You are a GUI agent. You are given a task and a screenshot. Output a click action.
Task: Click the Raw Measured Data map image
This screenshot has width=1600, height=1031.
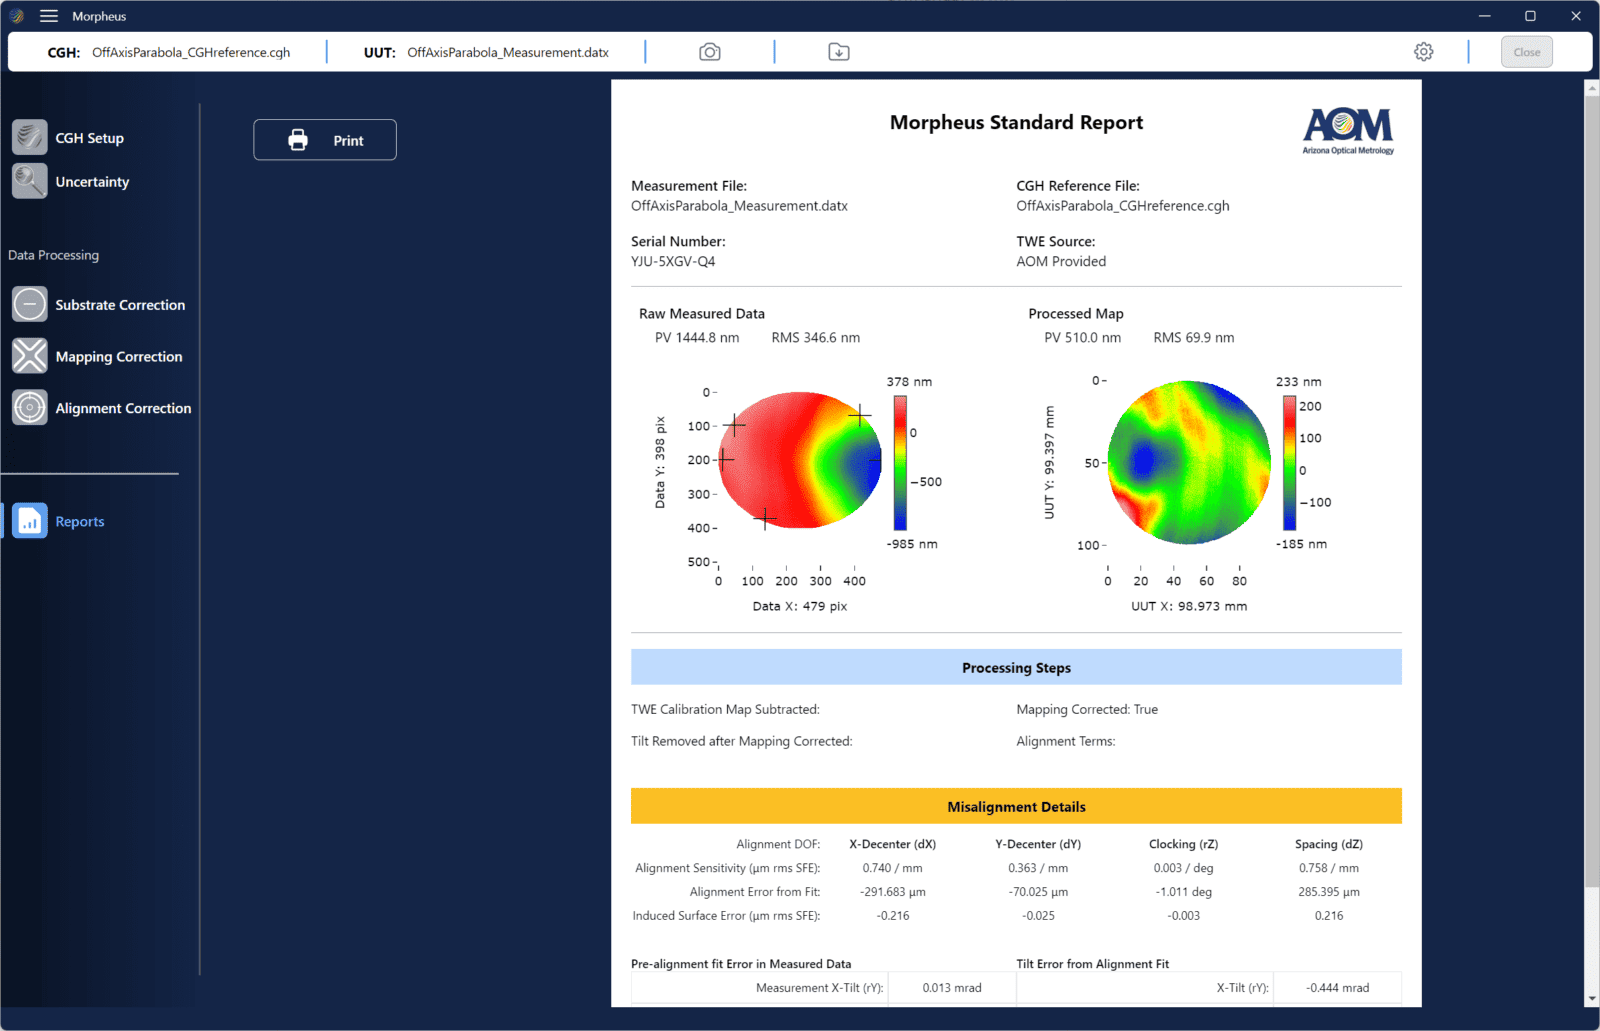(800, 460)
